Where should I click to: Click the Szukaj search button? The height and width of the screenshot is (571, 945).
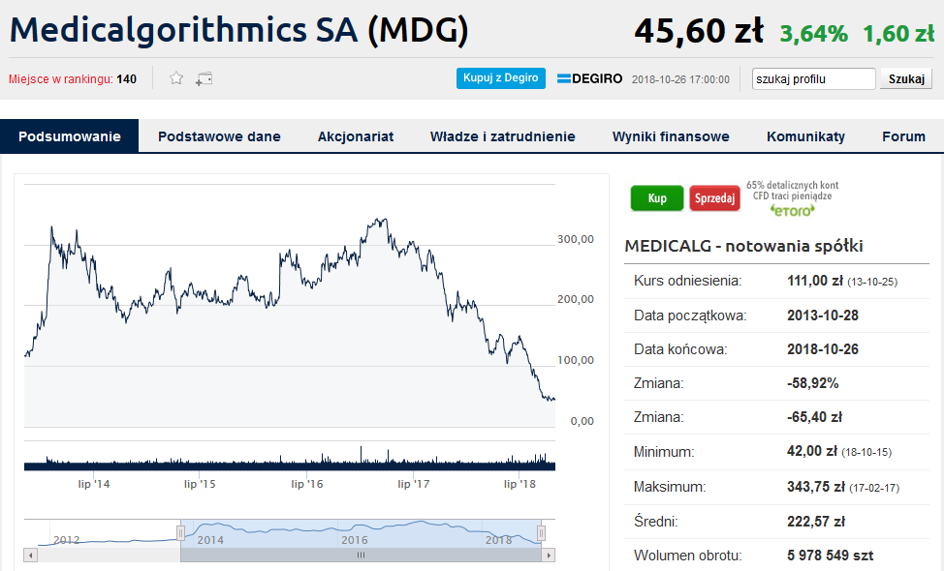point(906,79)
